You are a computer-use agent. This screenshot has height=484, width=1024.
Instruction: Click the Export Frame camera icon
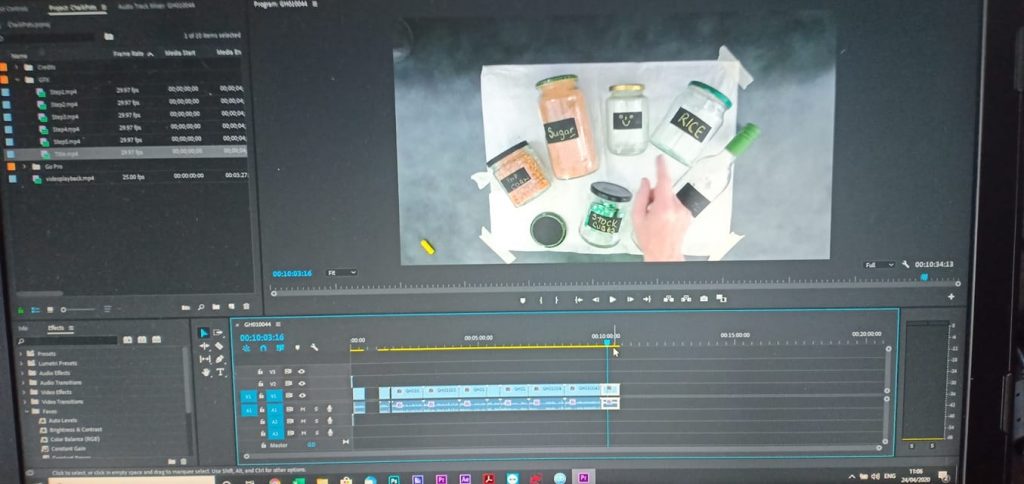(703, 299)
